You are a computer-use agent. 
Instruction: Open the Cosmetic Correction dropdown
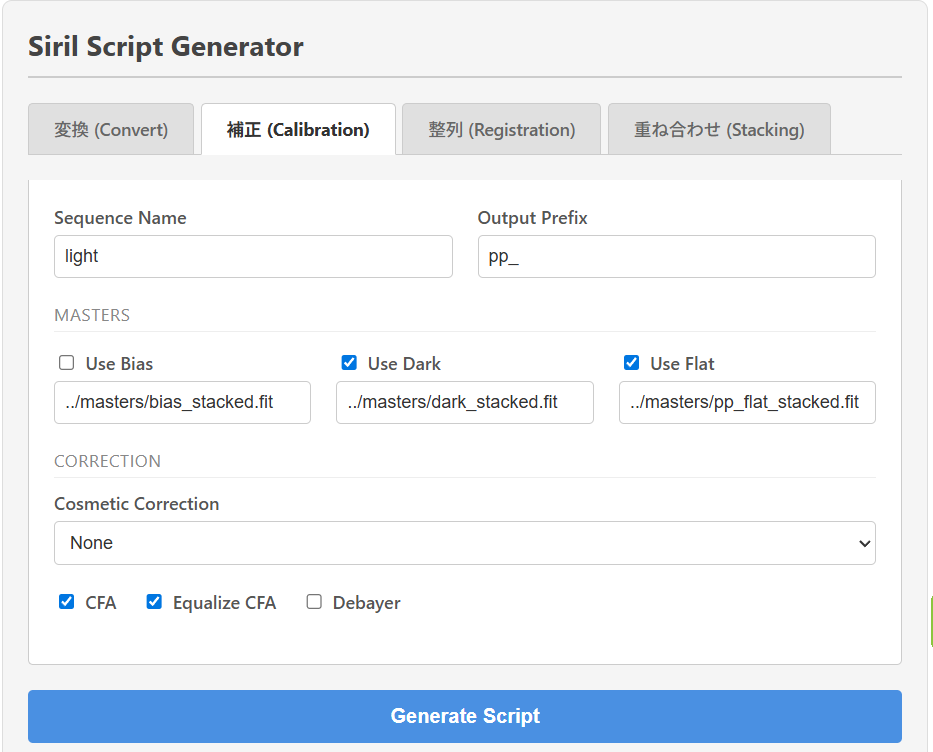(x=465, y=543)
